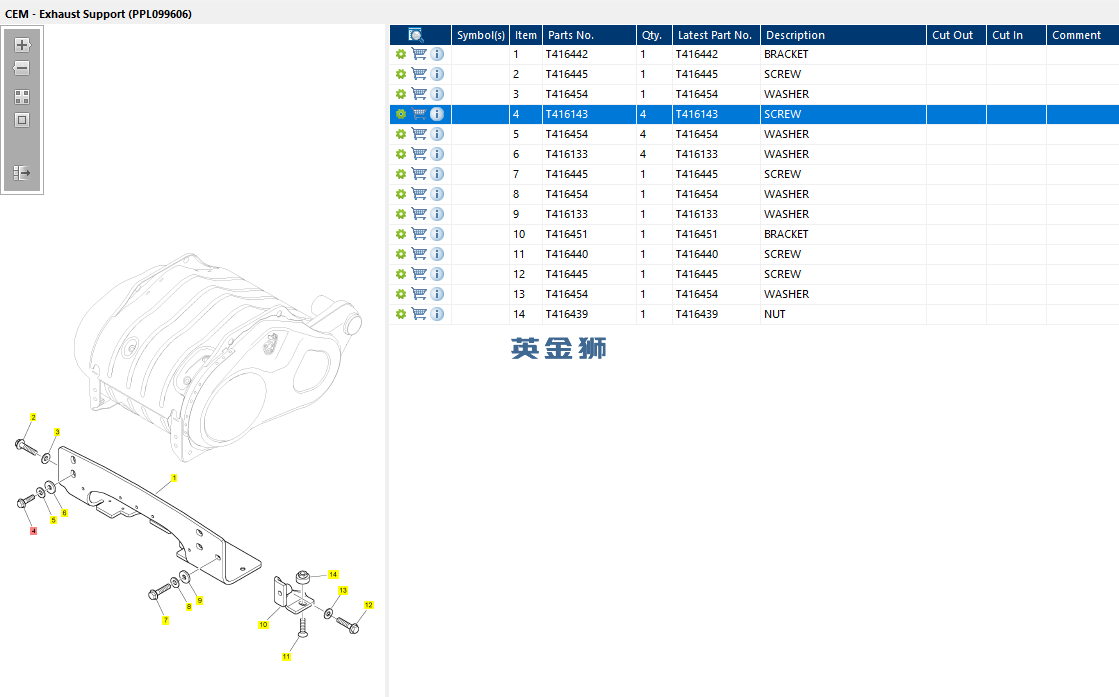Click the Symbol(s) column header
Screen dimensions: 1119x697
pos(480,35)
